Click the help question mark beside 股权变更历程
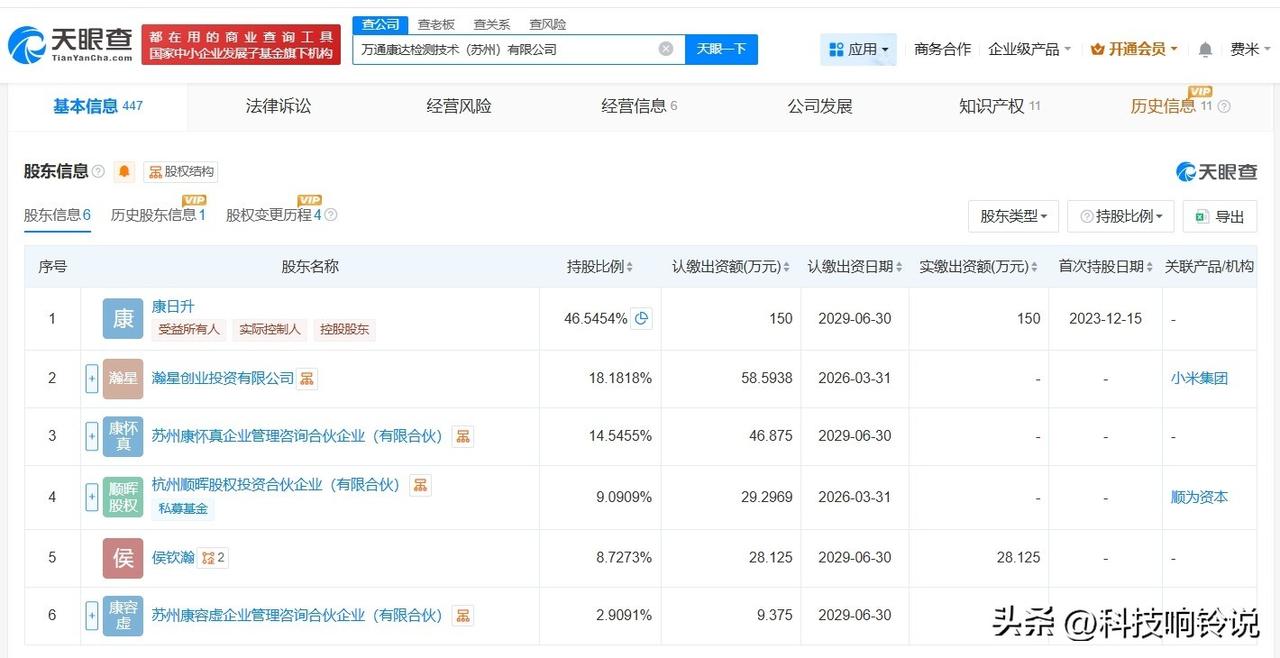The image size is (1280, 658). tap(331, 215)
